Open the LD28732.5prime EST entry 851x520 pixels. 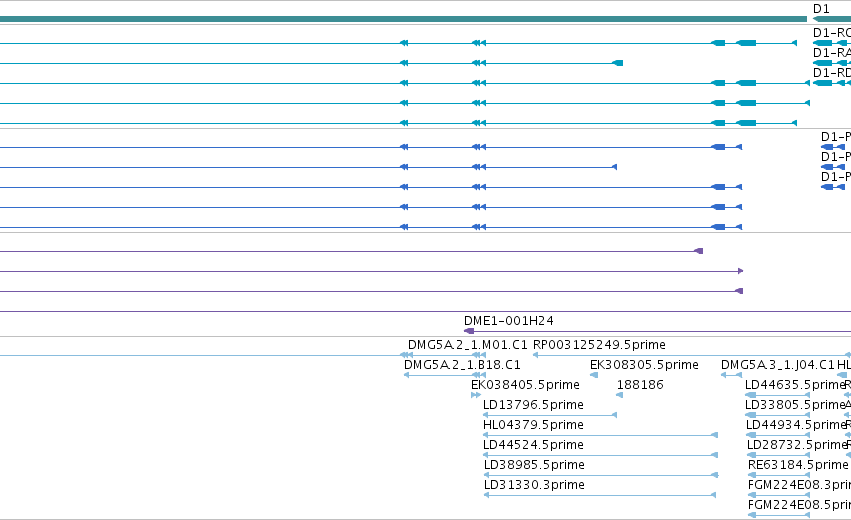coord(797,445)
